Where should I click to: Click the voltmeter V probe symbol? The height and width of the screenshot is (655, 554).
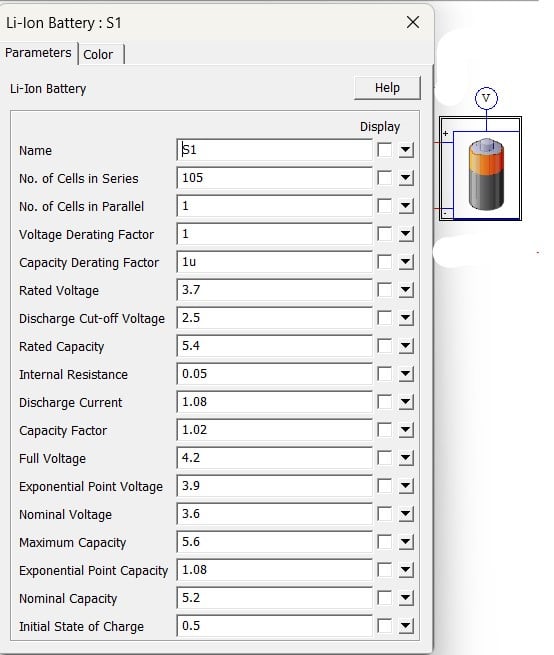486,99
